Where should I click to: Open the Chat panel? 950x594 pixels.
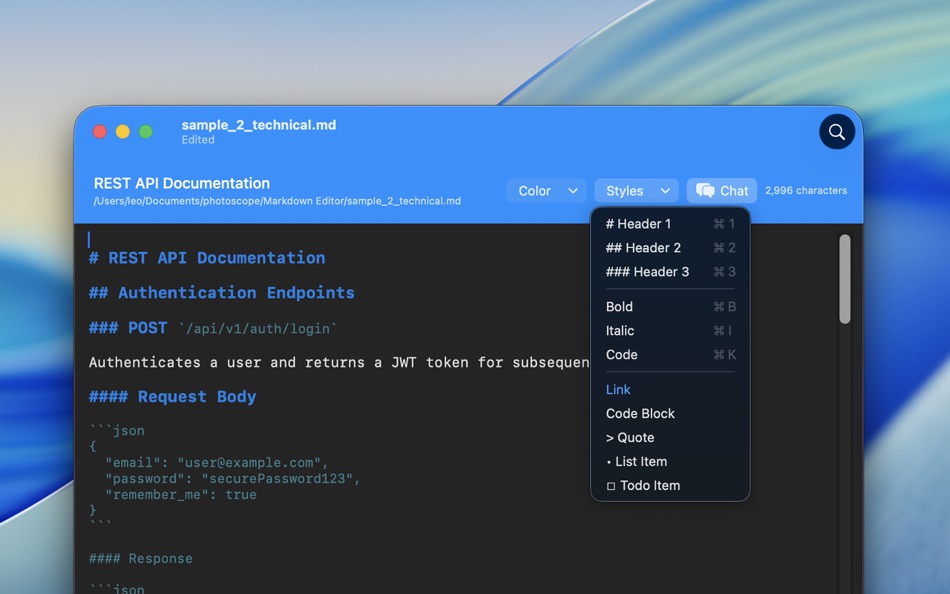point(721,190)
